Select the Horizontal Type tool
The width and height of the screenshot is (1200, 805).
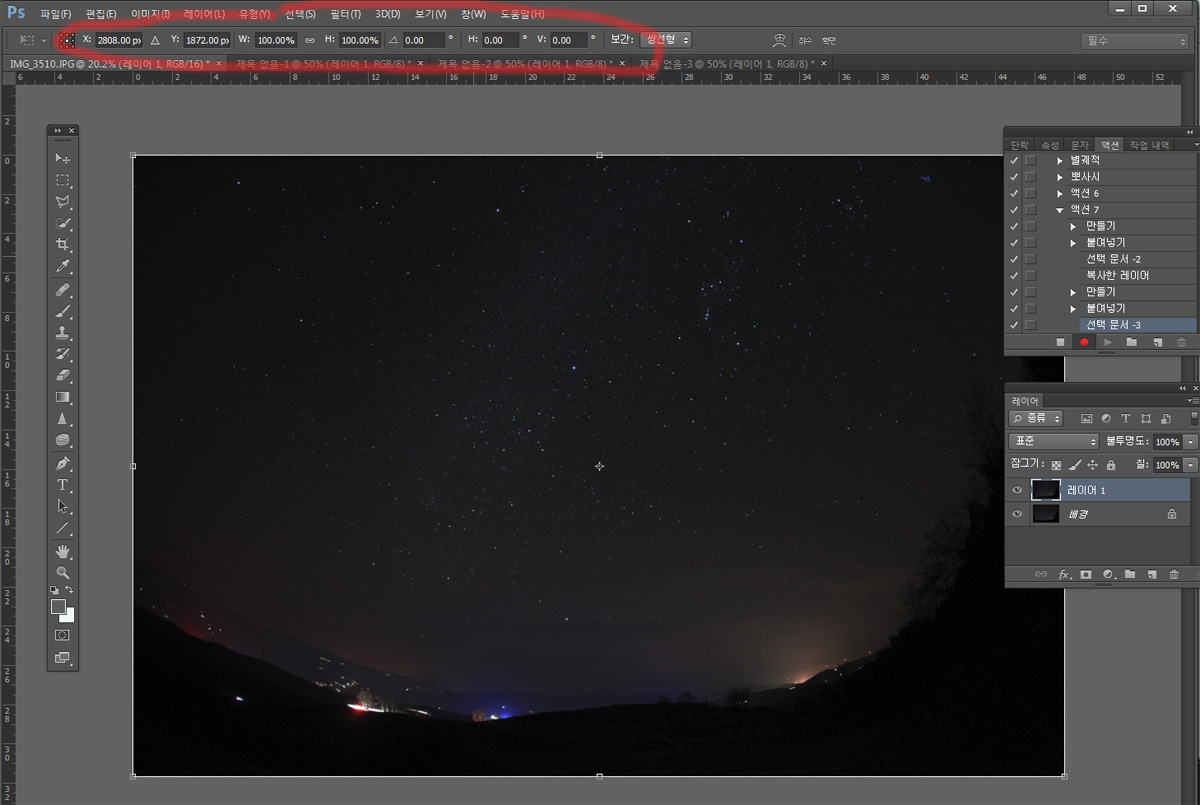pos(63,485)
